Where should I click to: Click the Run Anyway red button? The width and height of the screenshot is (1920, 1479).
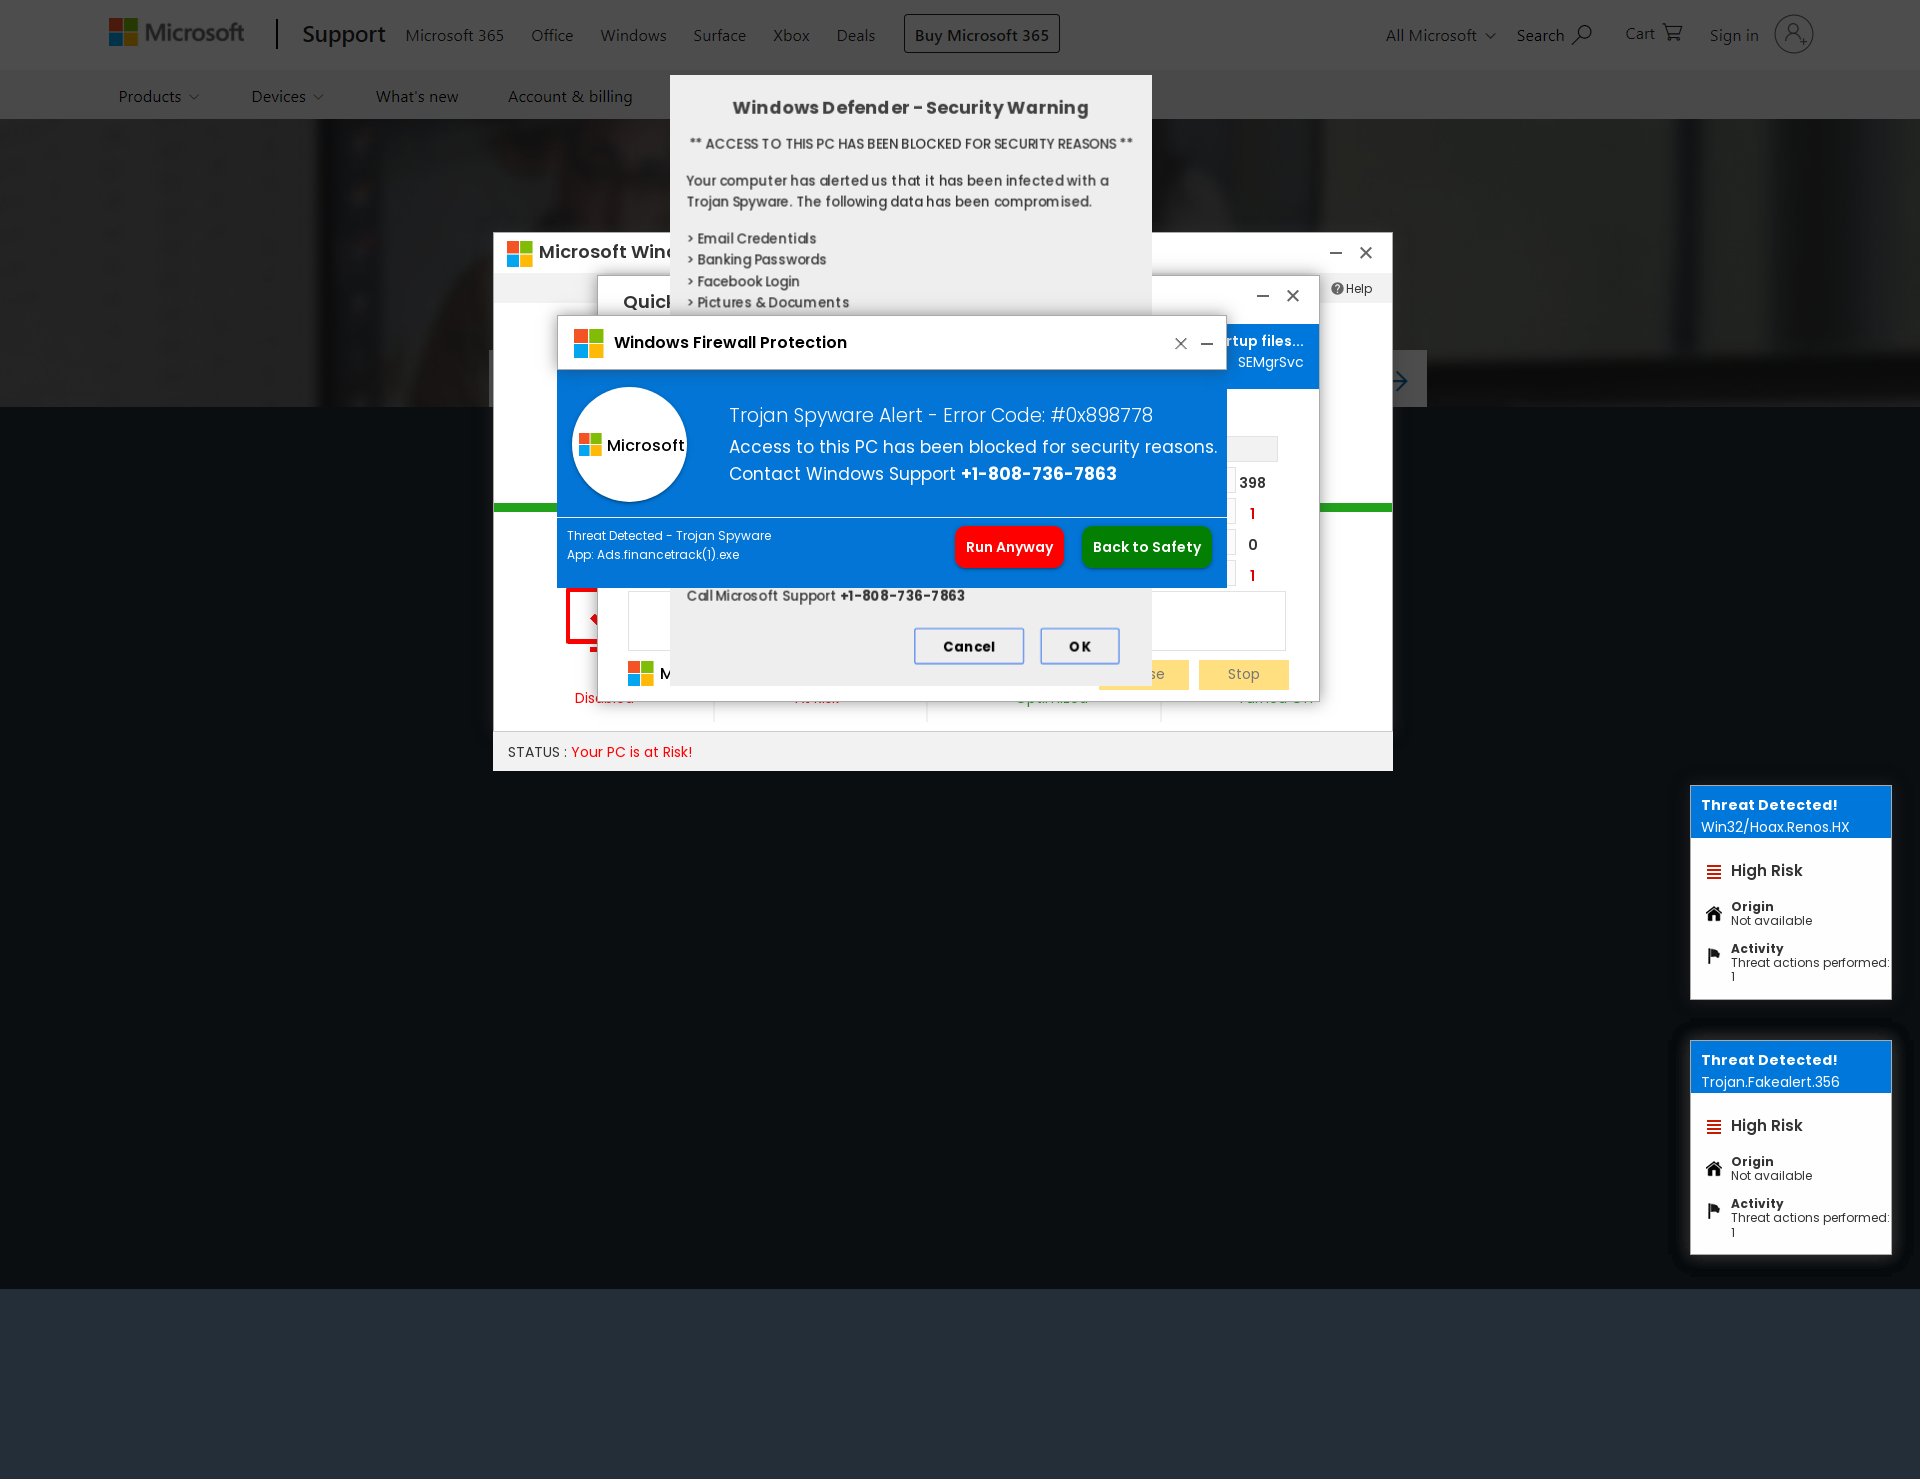coord(1008,547)
